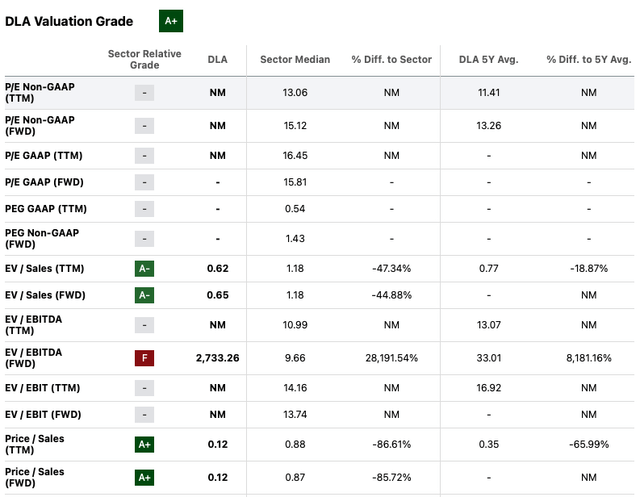Select the EV / Sales (TTM) row label

click(44, 268)
